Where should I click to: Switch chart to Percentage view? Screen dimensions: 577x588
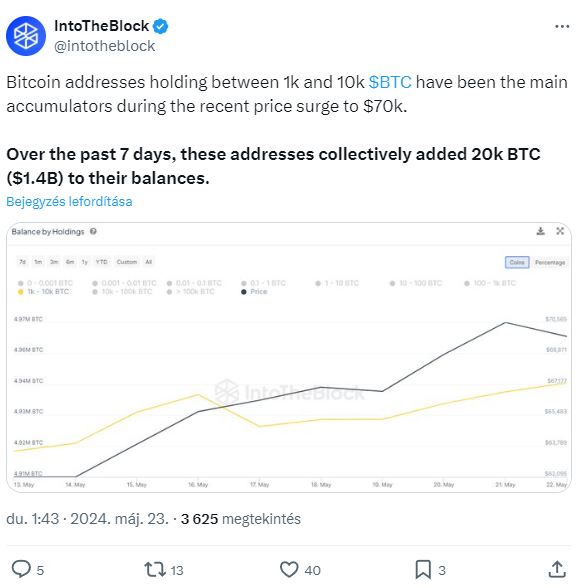tap(550, 262)
